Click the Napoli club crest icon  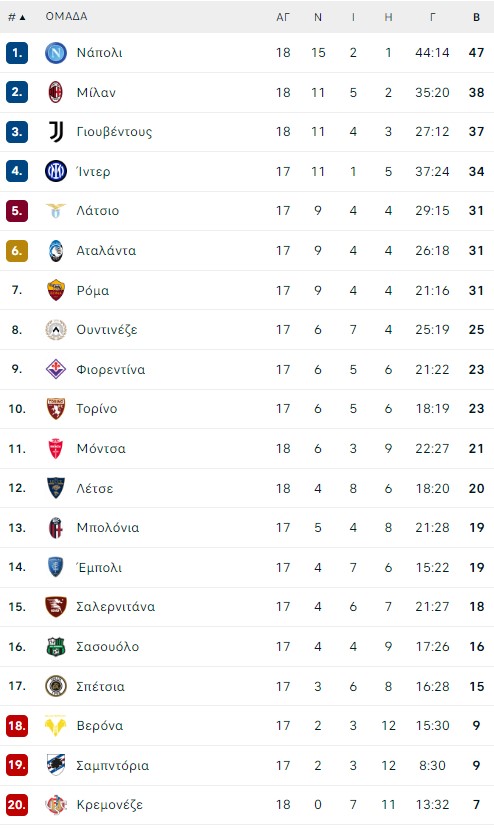56,52
